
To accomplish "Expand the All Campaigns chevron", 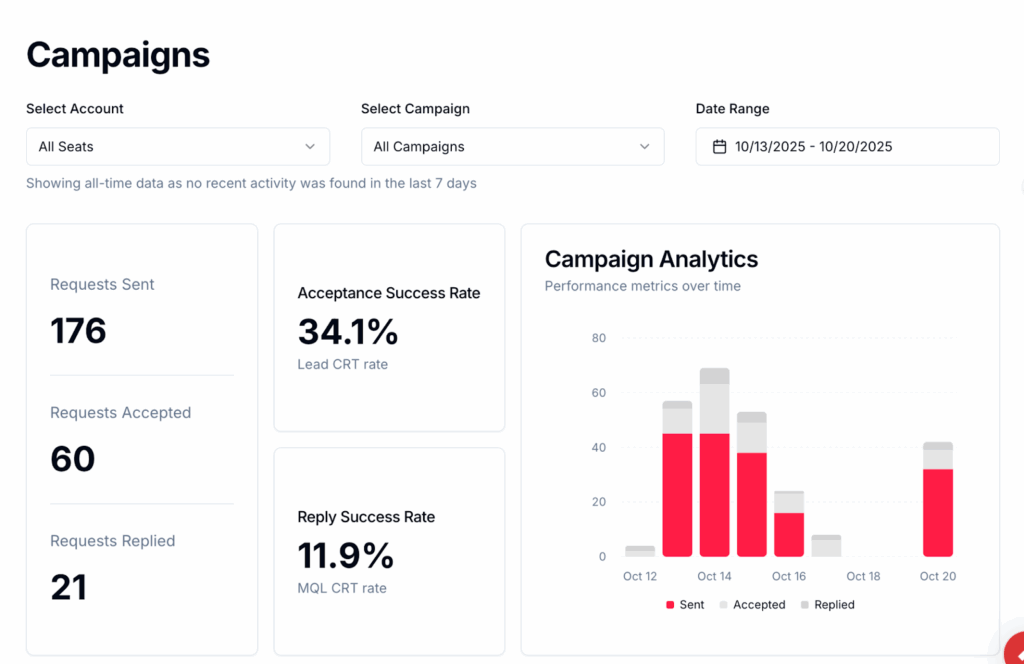I will point(645,146).
